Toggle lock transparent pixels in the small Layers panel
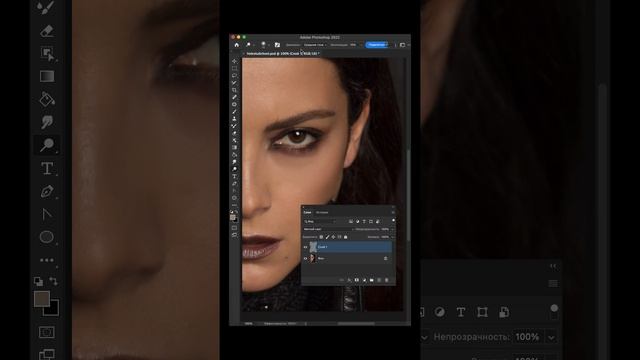This screenshot has width=640, height=360. coord(321,237)
